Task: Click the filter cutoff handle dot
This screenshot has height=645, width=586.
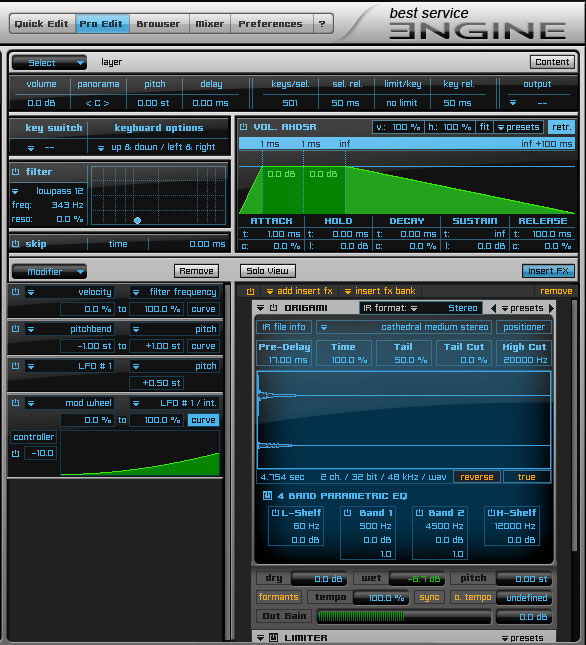Action: coord(137,220)
